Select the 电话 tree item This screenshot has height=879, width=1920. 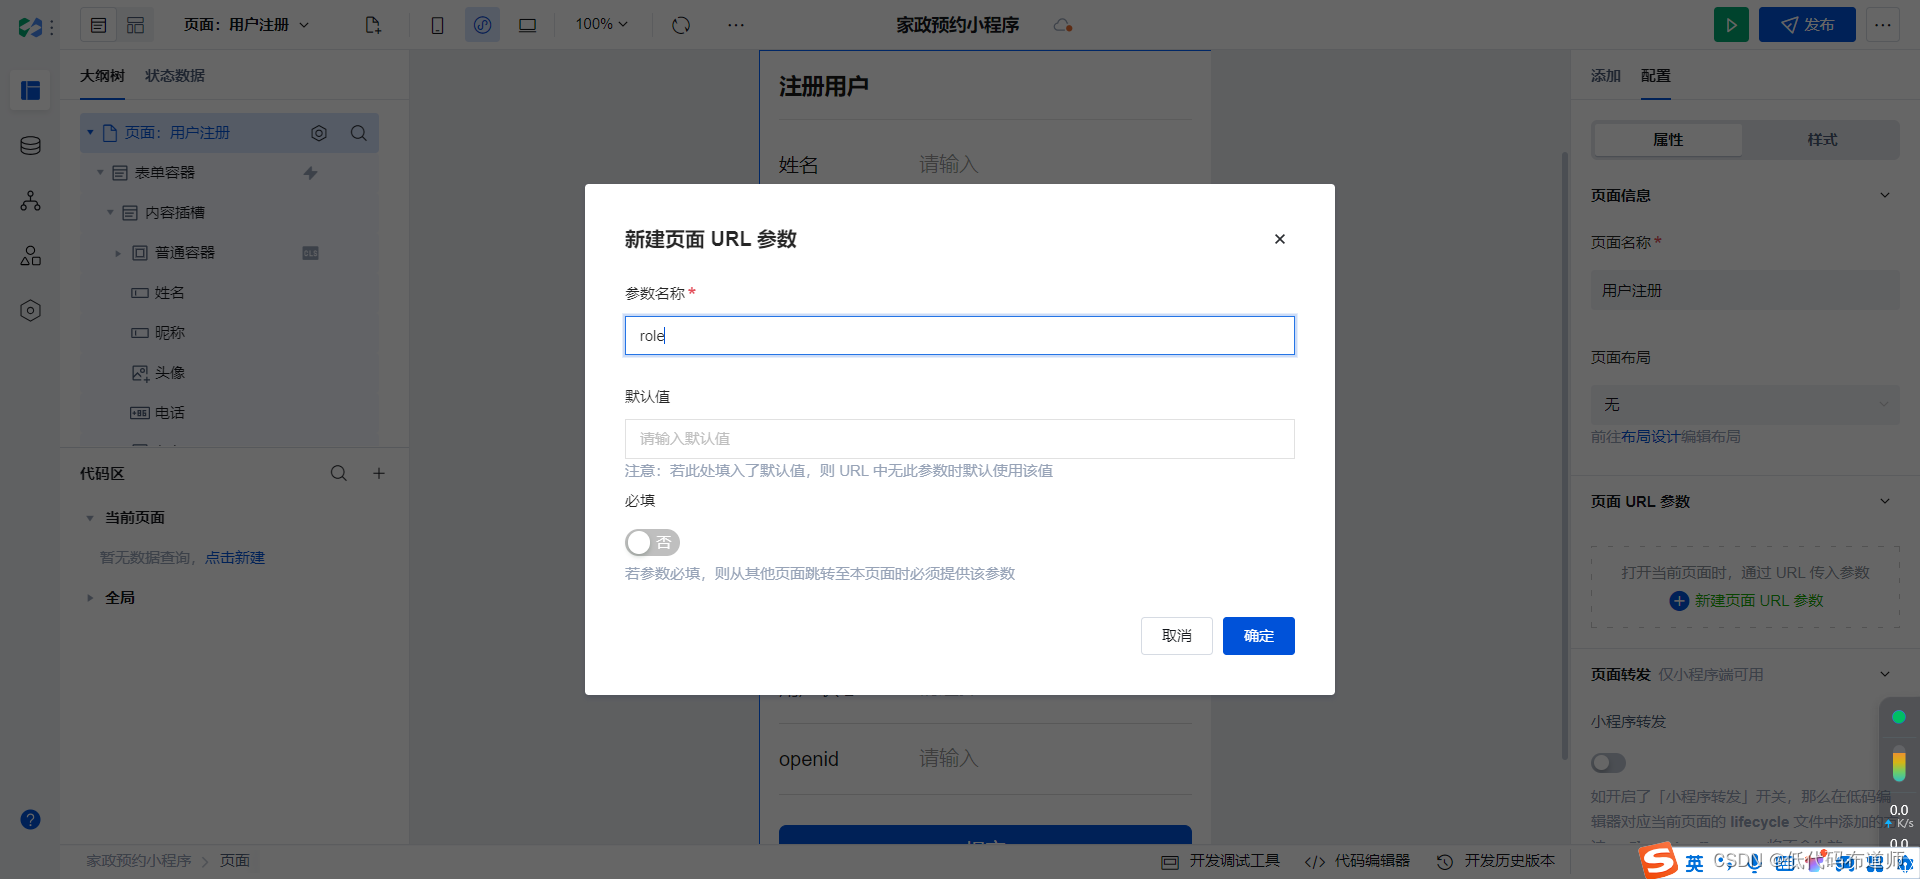point(170,413)
